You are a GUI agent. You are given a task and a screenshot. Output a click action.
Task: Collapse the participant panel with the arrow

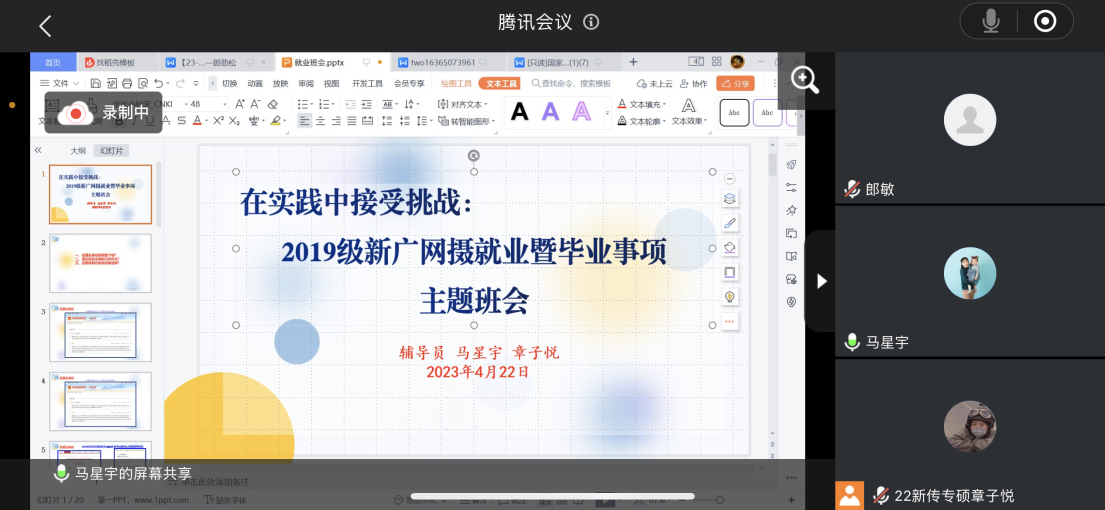click(x=821, y=281)
